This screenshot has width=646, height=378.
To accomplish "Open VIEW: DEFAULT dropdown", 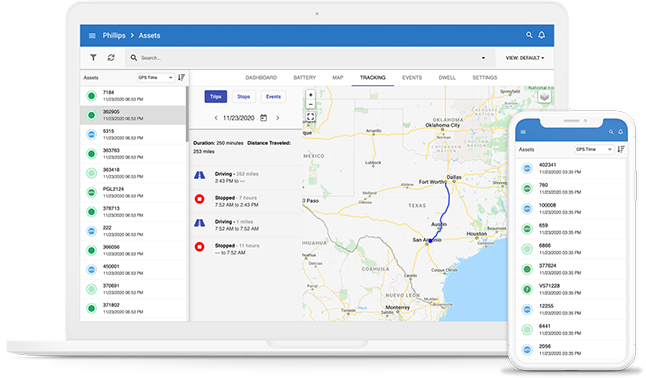I will 525,58.
